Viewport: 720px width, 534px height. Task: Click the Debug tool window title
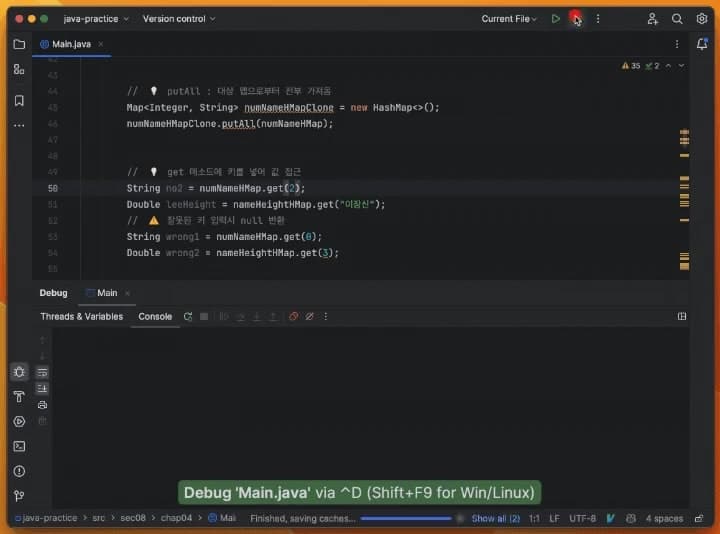[x=53, y=293]
